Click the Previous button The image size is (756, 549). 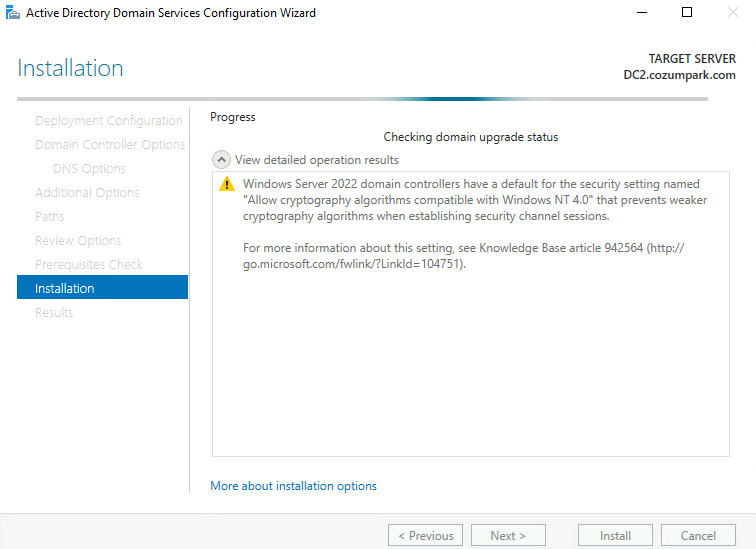tap(425, 536)
